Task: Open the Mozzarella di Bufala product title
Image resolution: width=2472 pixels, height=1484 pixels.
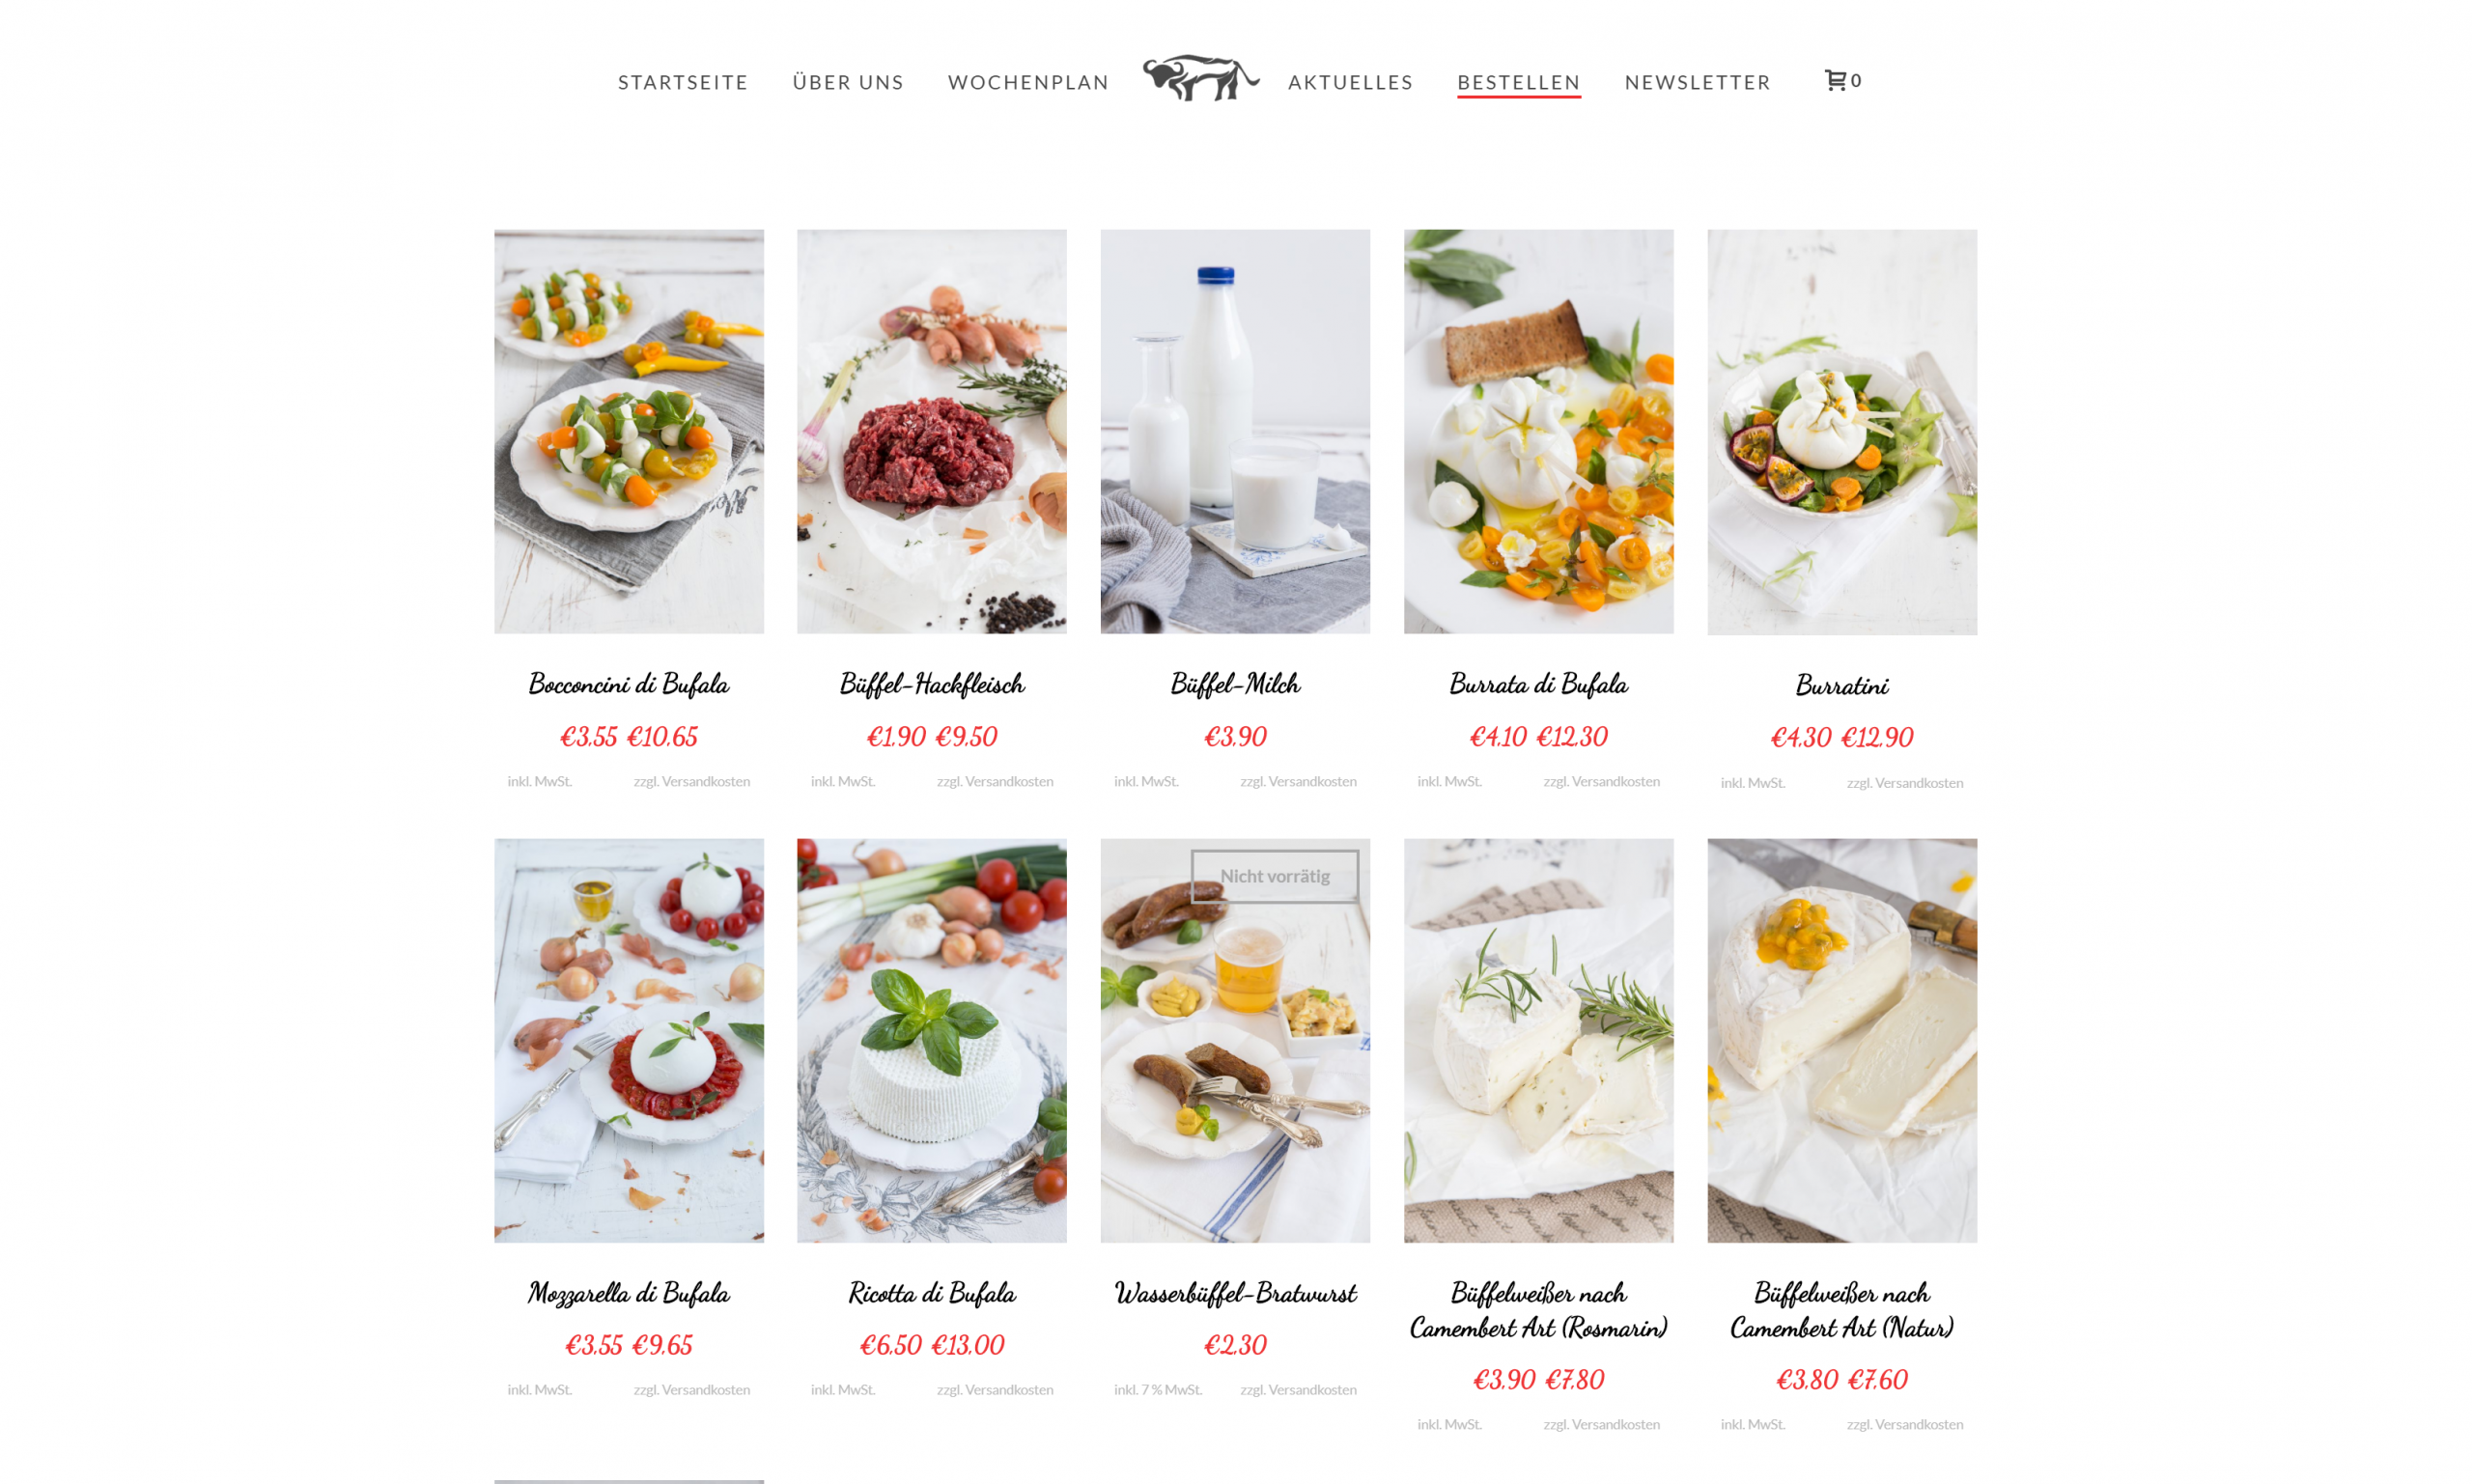Action: [x=629, y=1293]
